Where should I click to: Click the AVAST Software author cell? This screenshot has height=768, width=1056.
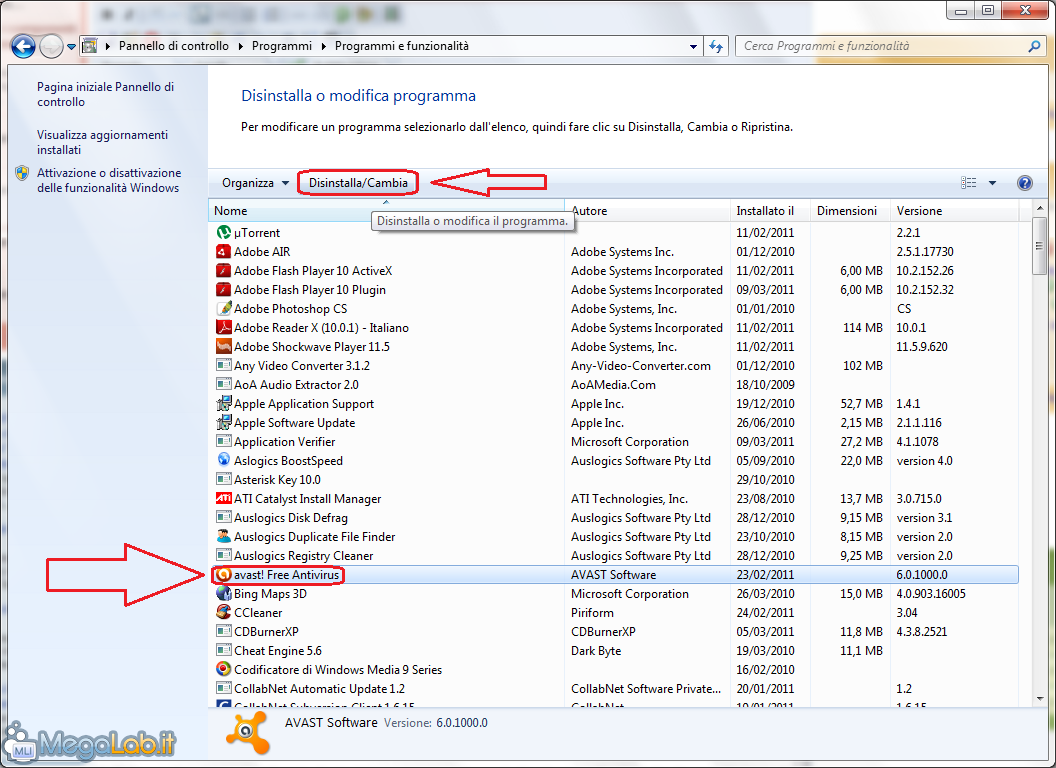tap(614, 575)
